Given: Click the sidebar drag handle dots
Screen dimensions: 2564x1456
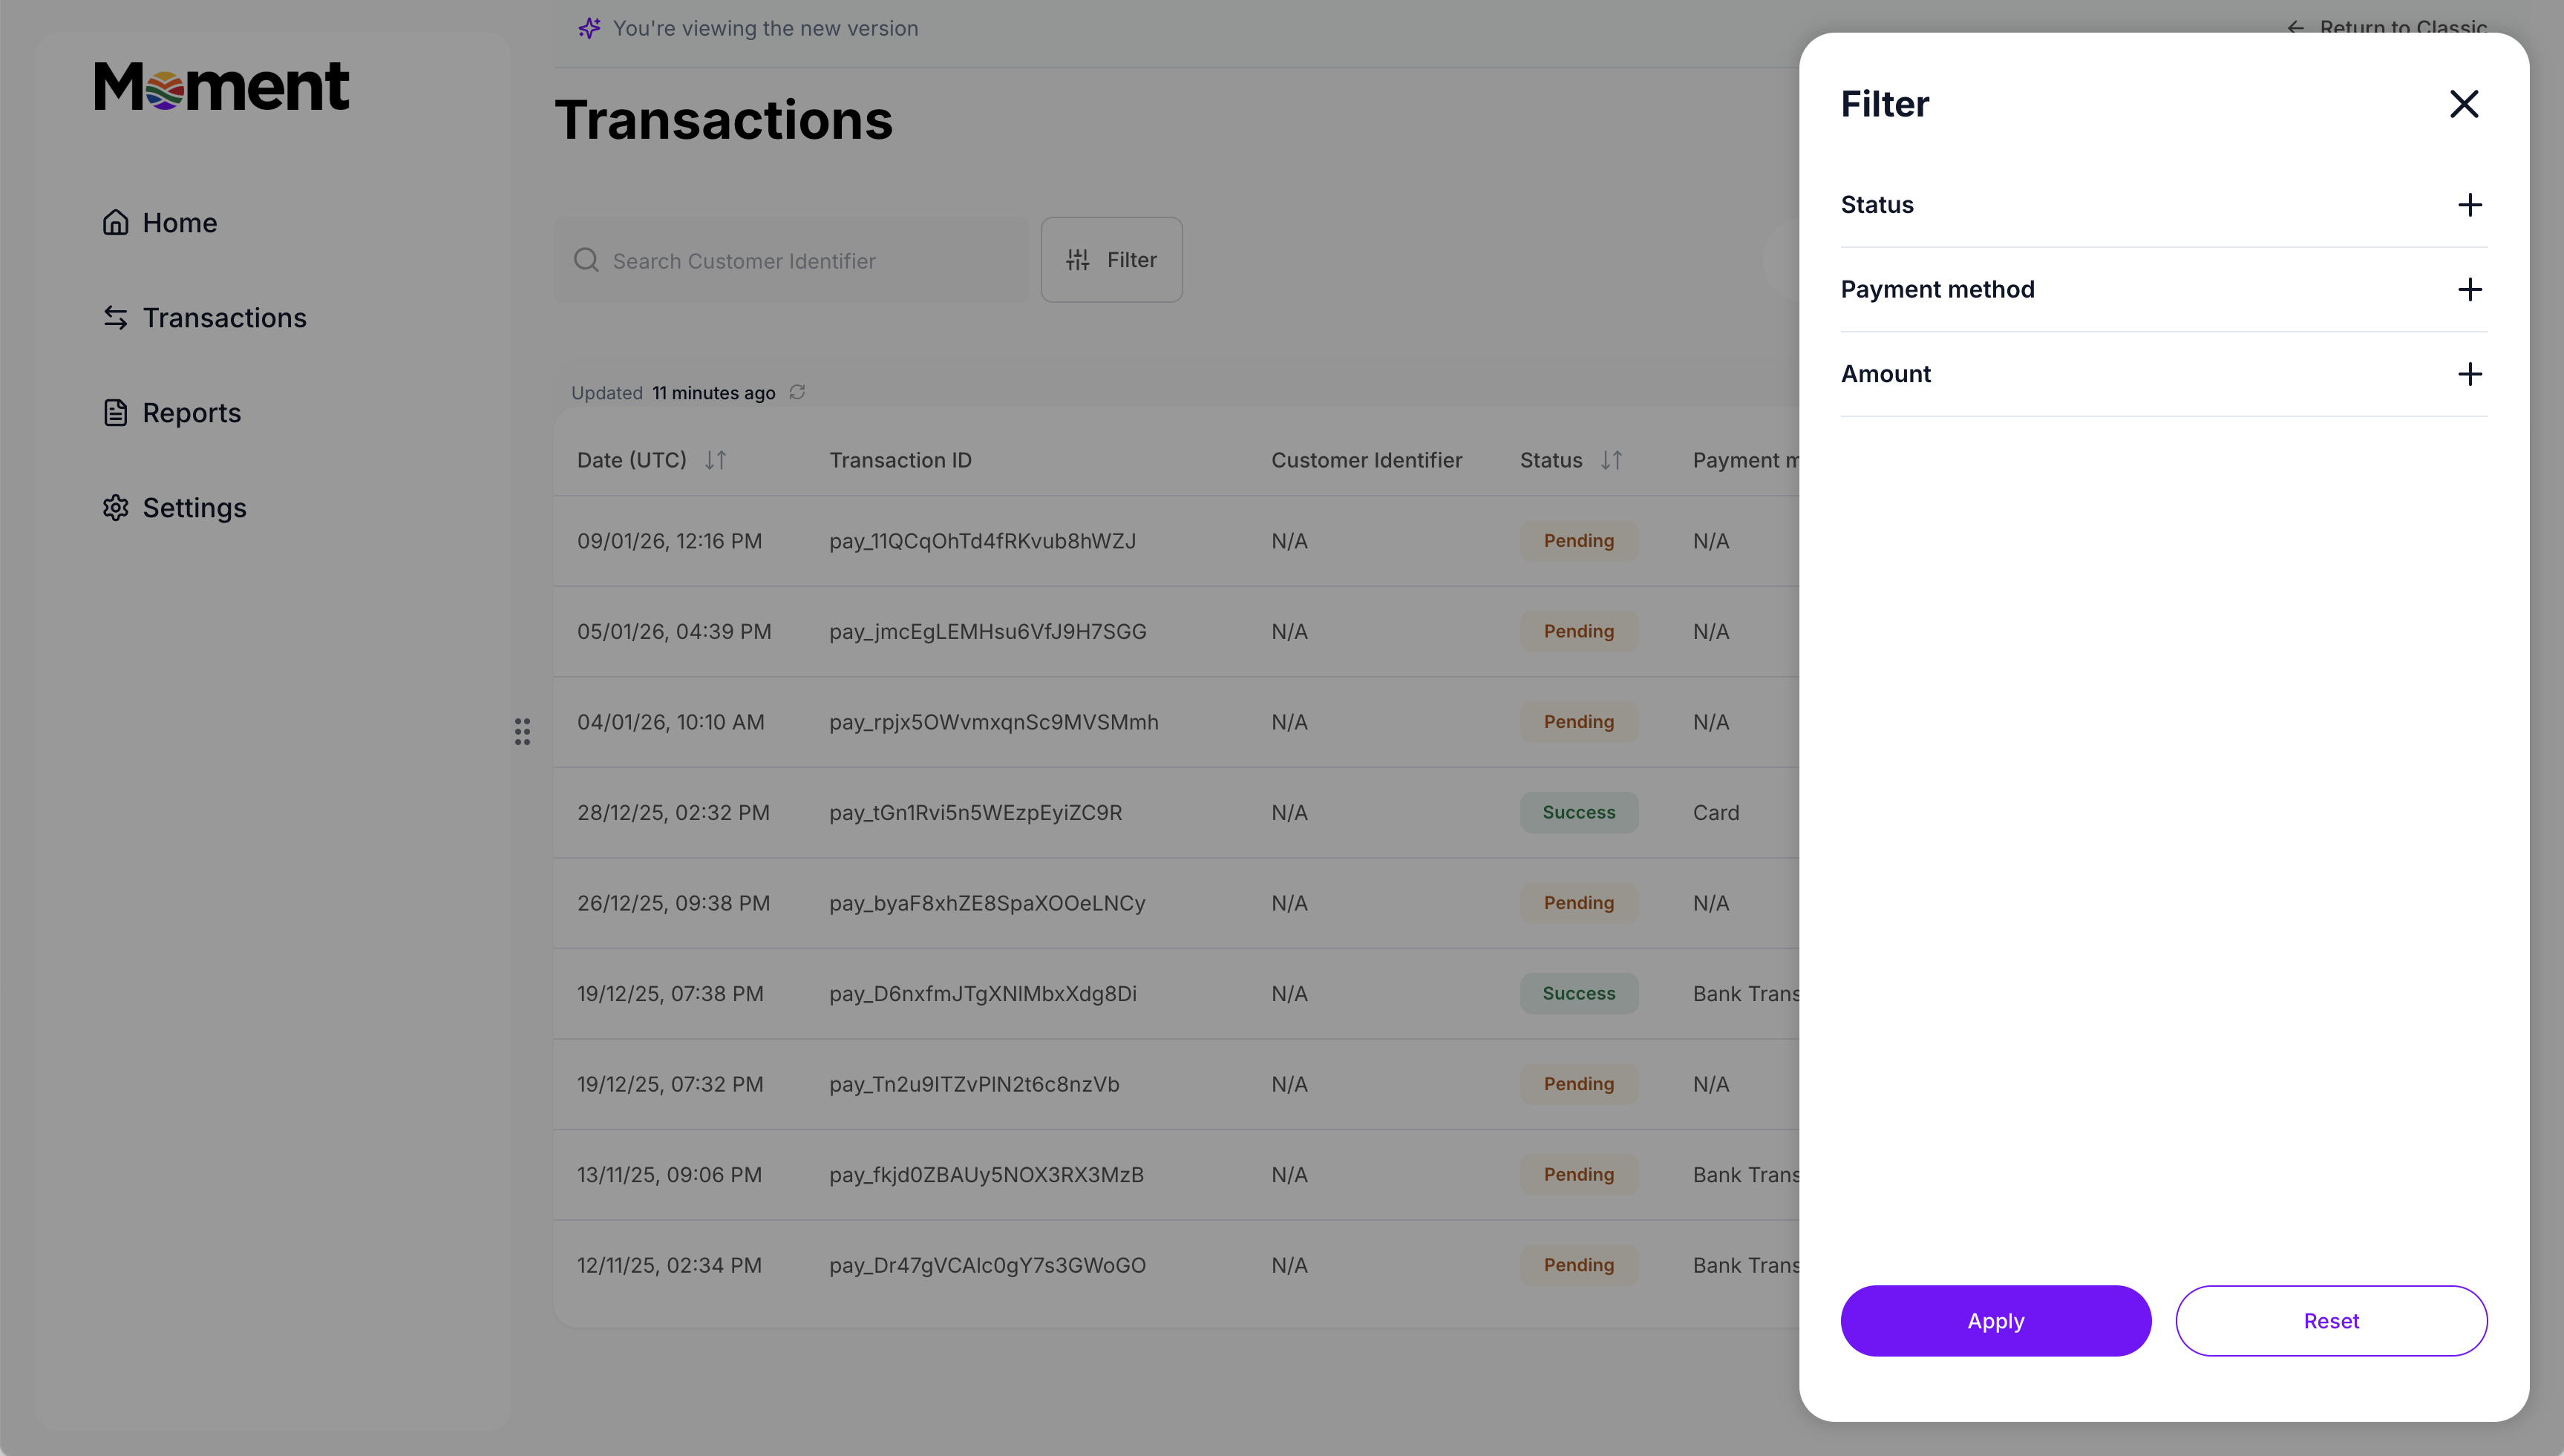Looking at the screenshot, I should point(522,731).
